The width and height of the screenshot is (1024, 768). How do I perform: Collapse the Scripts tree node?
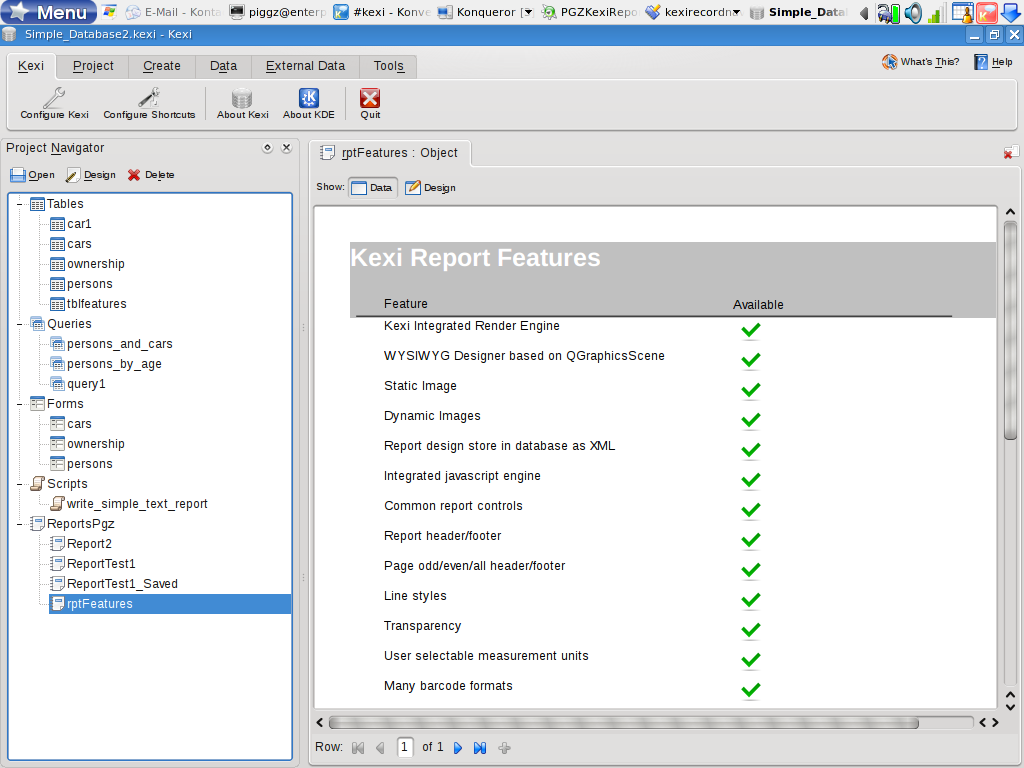click(20, 484)
